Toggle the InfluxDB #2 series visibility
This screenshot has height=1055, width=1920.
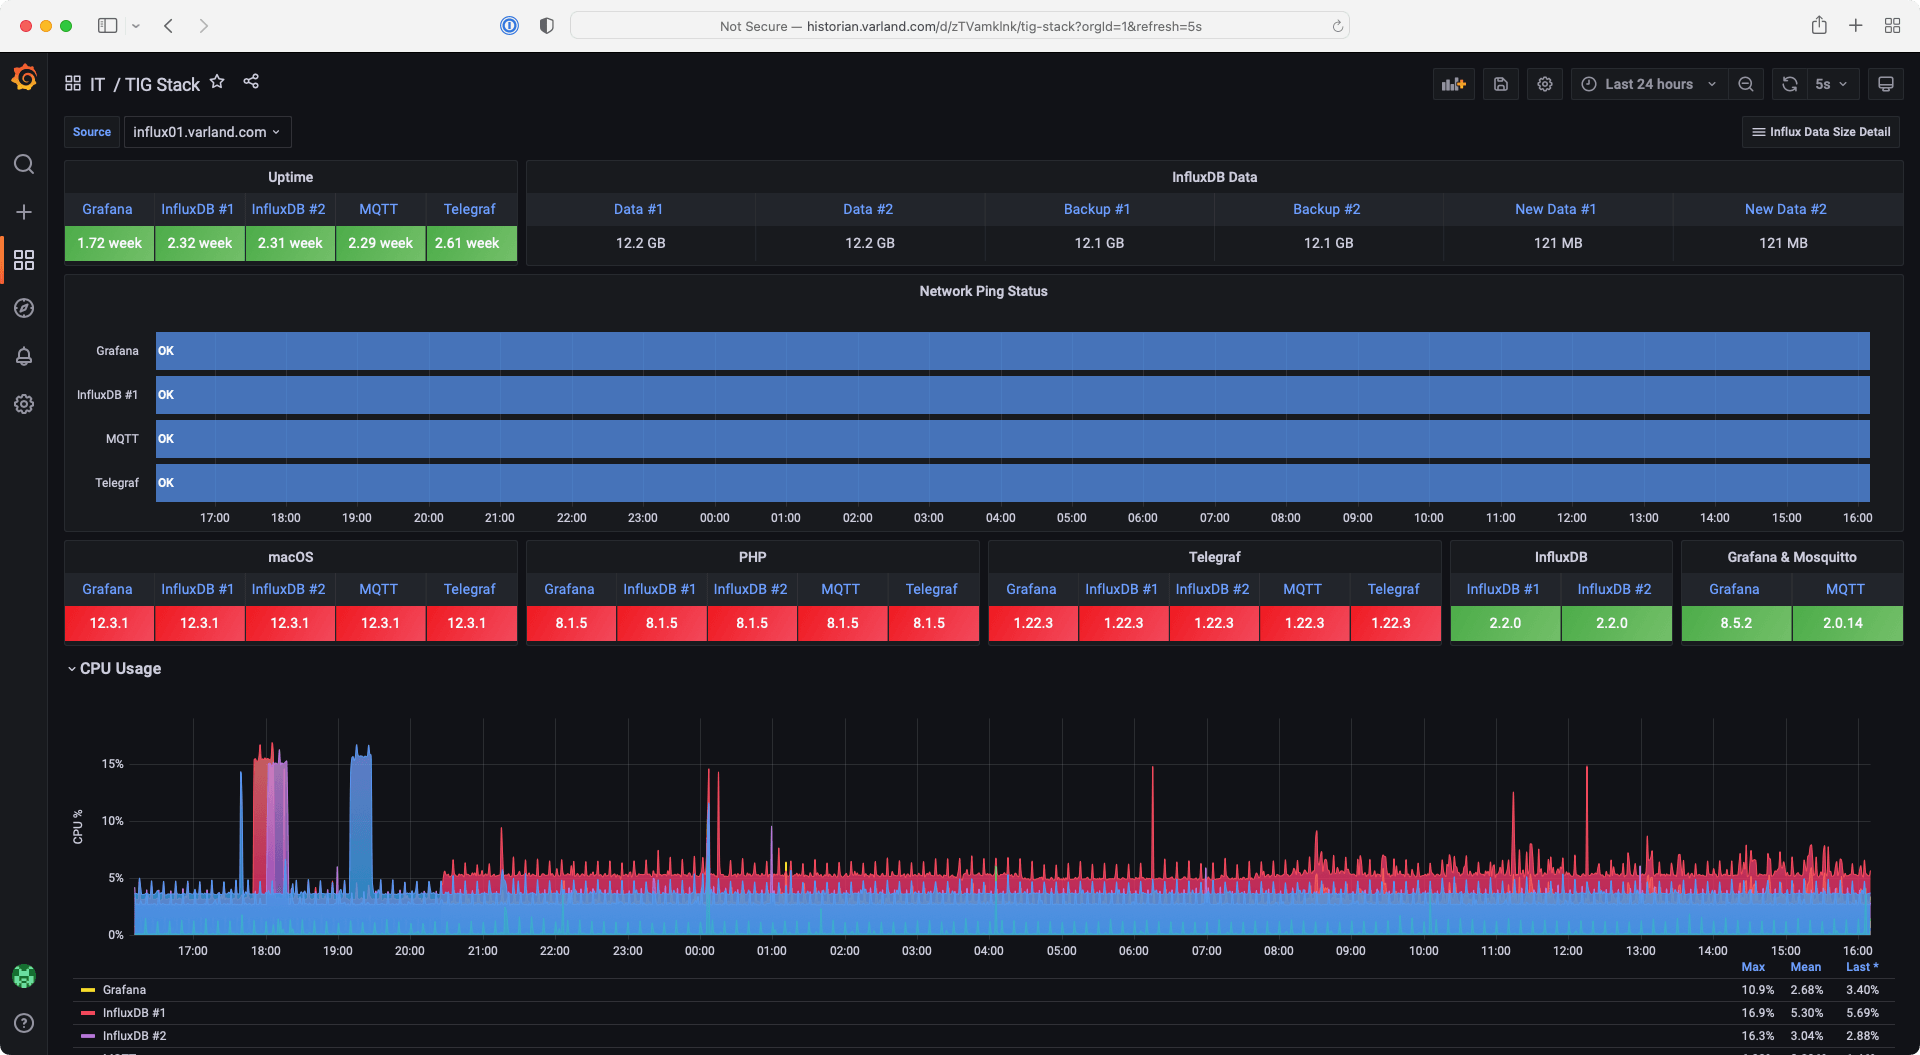[x=136, y=1036]
